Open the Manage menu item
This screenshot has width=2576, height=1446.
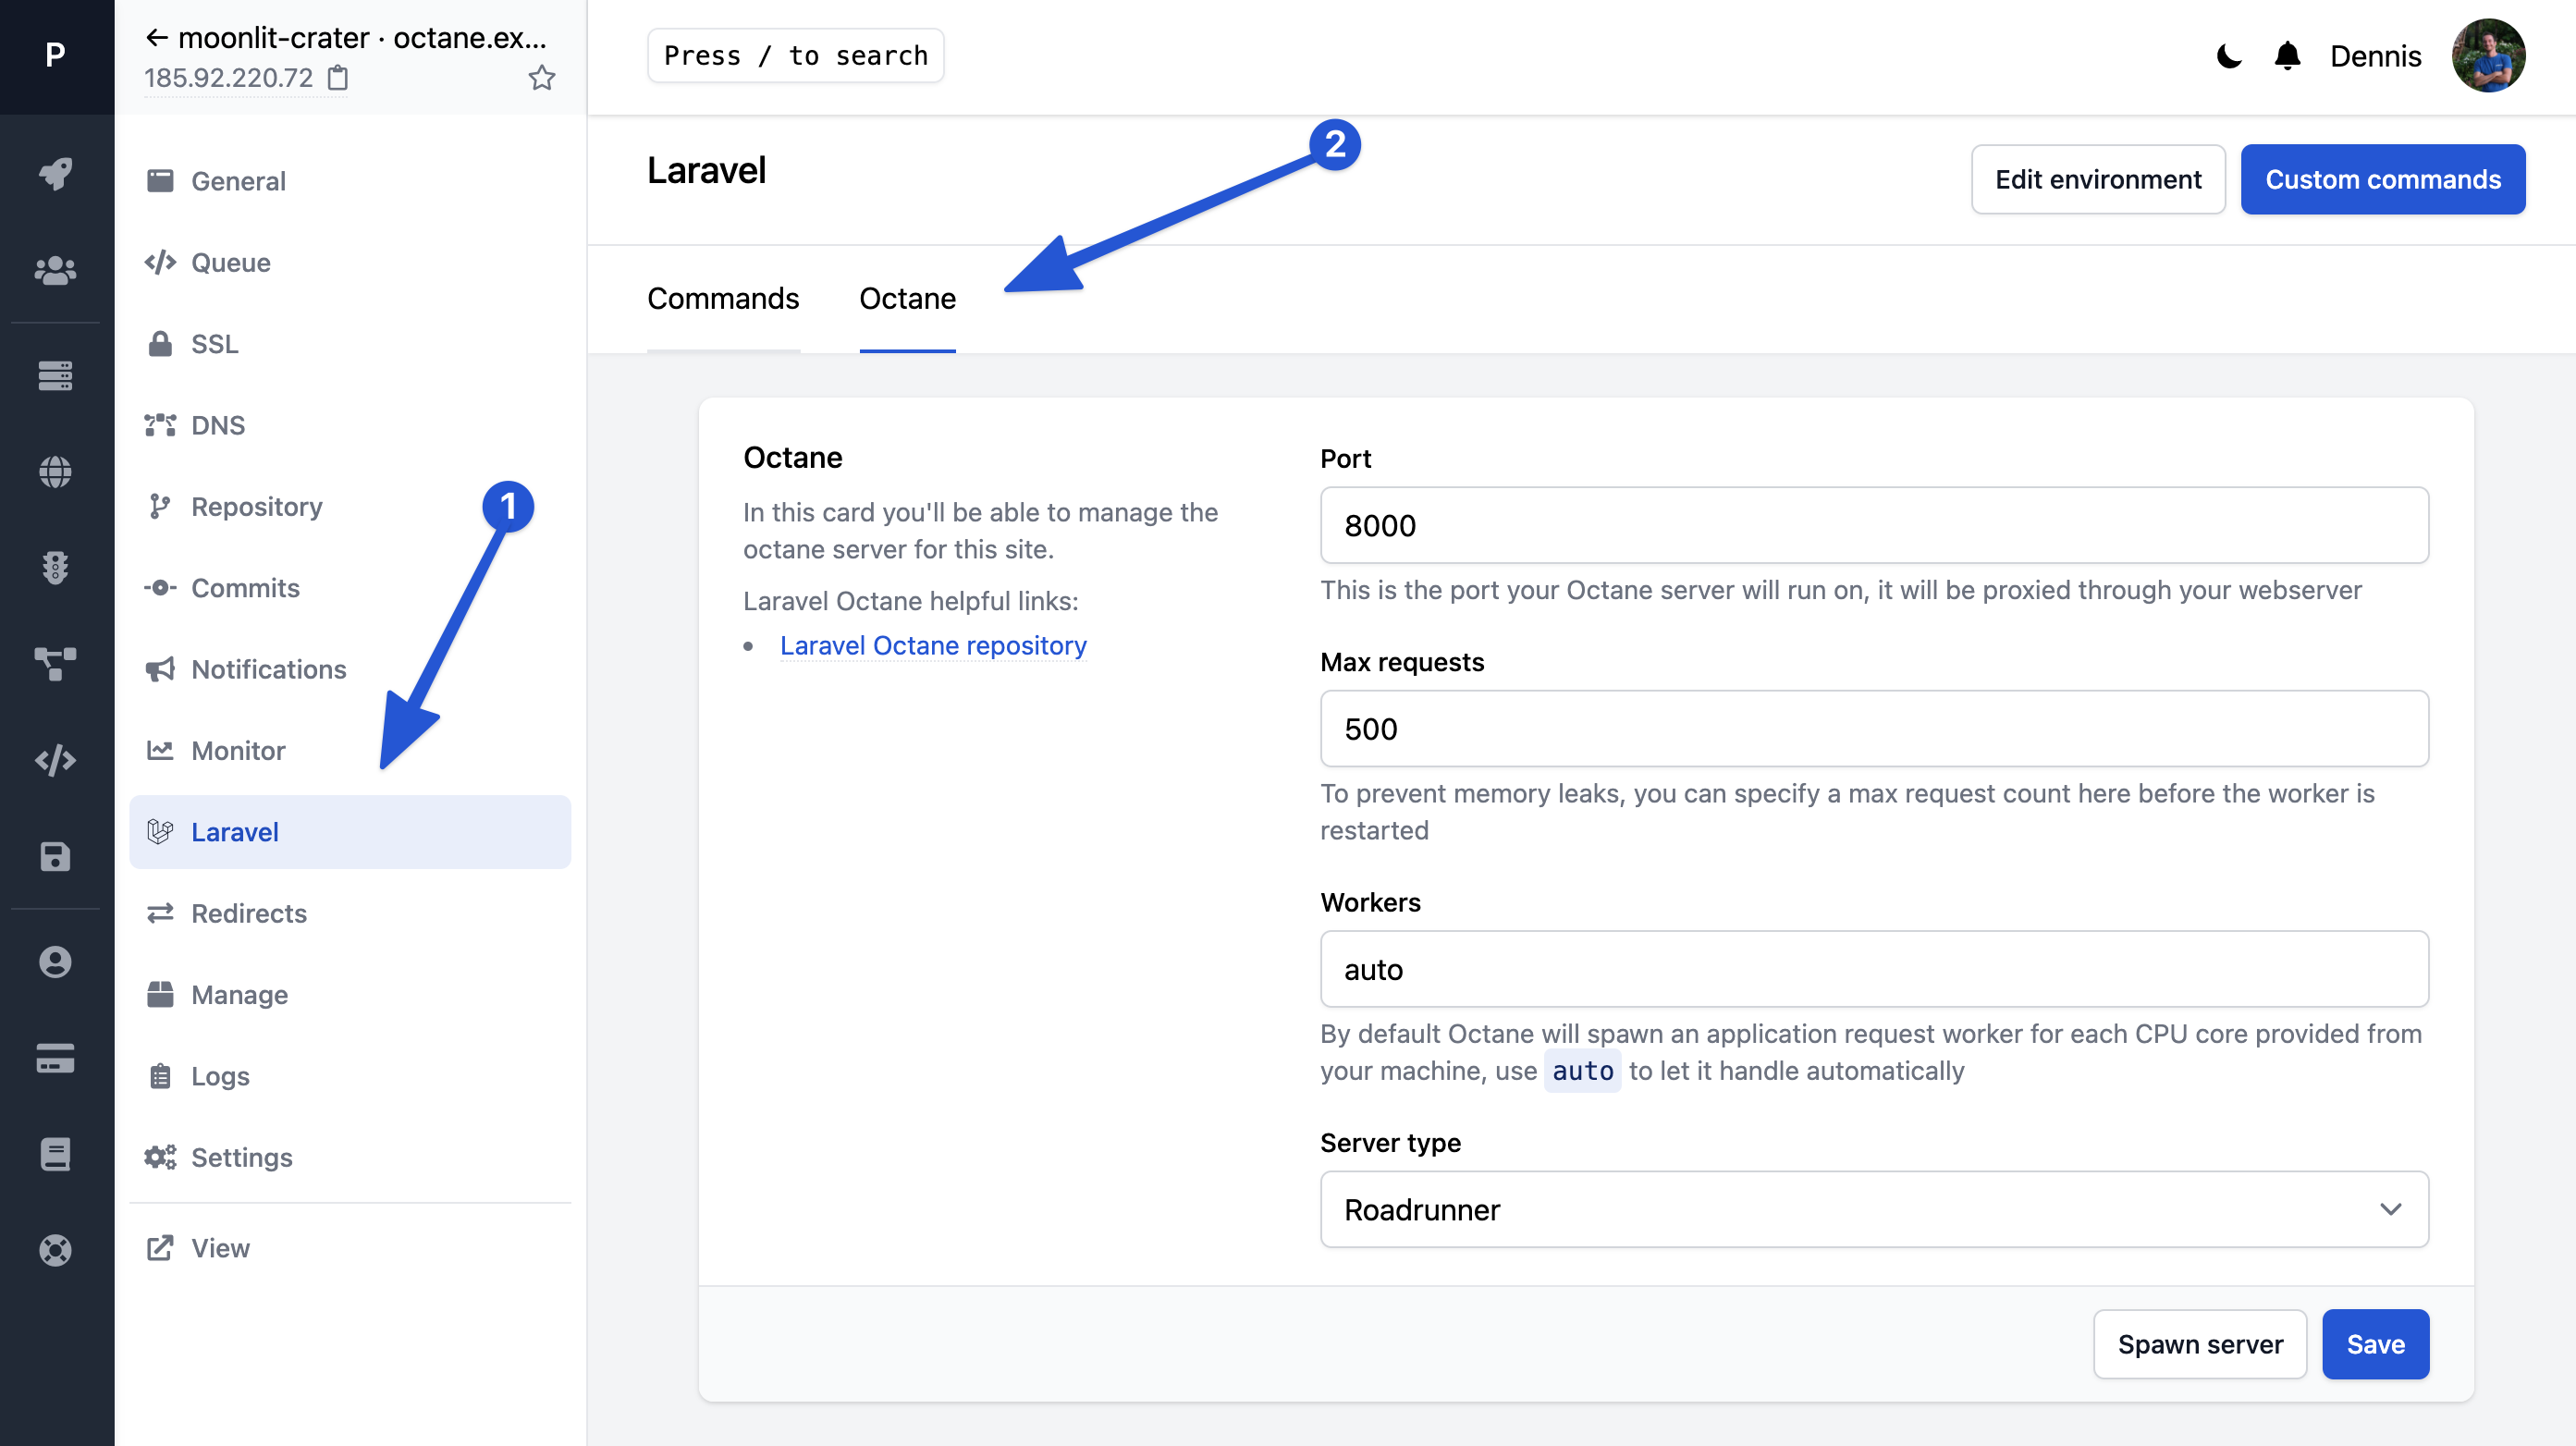pos(350,994)
